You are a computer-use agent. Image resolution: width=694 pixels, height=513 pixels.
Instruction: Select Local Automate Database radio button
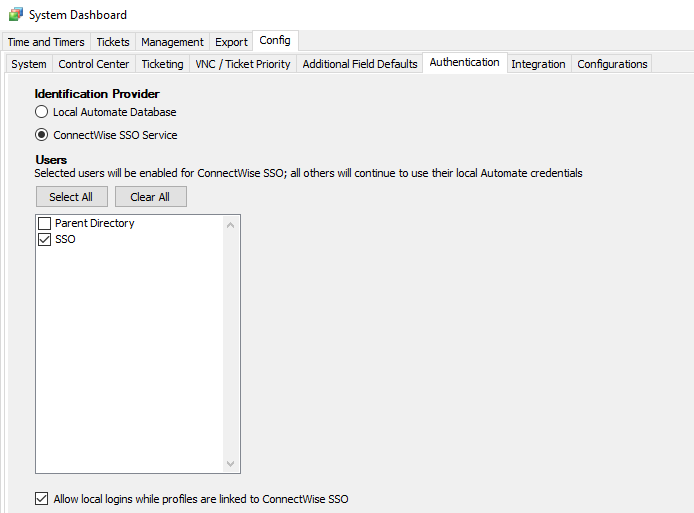[x=42, y=112]
